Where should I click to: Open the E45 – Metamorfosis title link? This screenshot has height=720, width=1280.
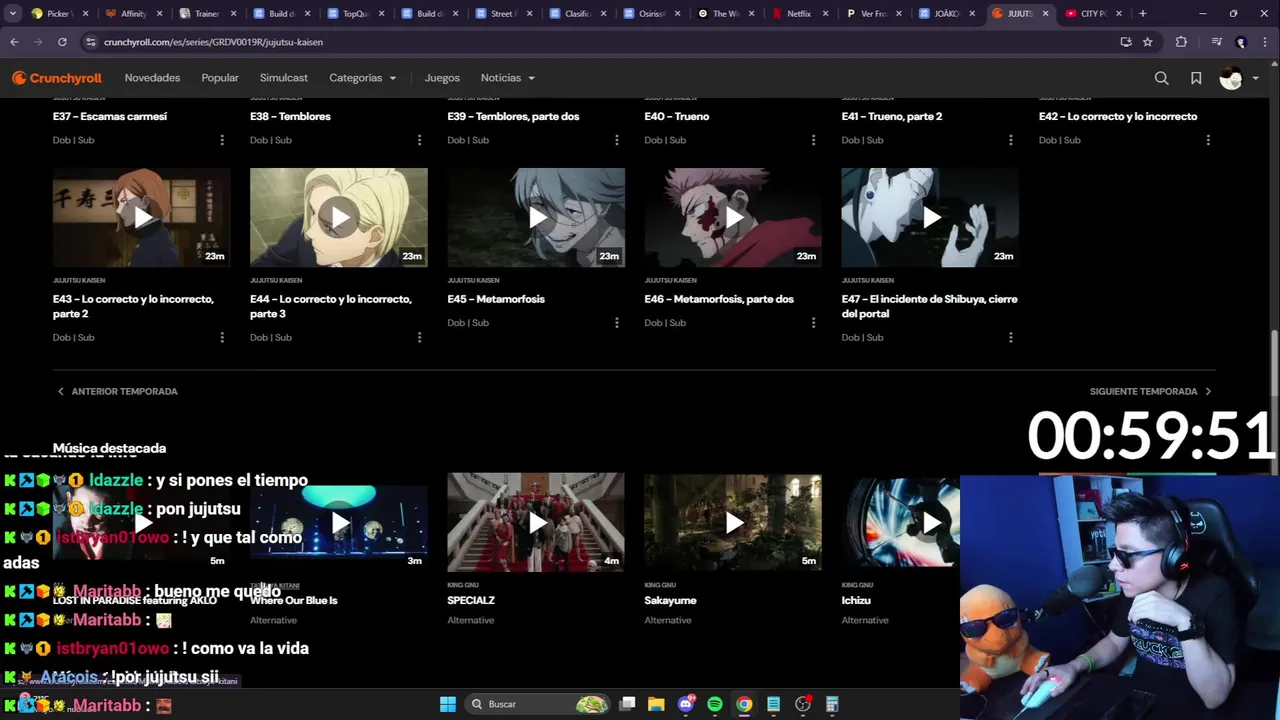[496, 299]
